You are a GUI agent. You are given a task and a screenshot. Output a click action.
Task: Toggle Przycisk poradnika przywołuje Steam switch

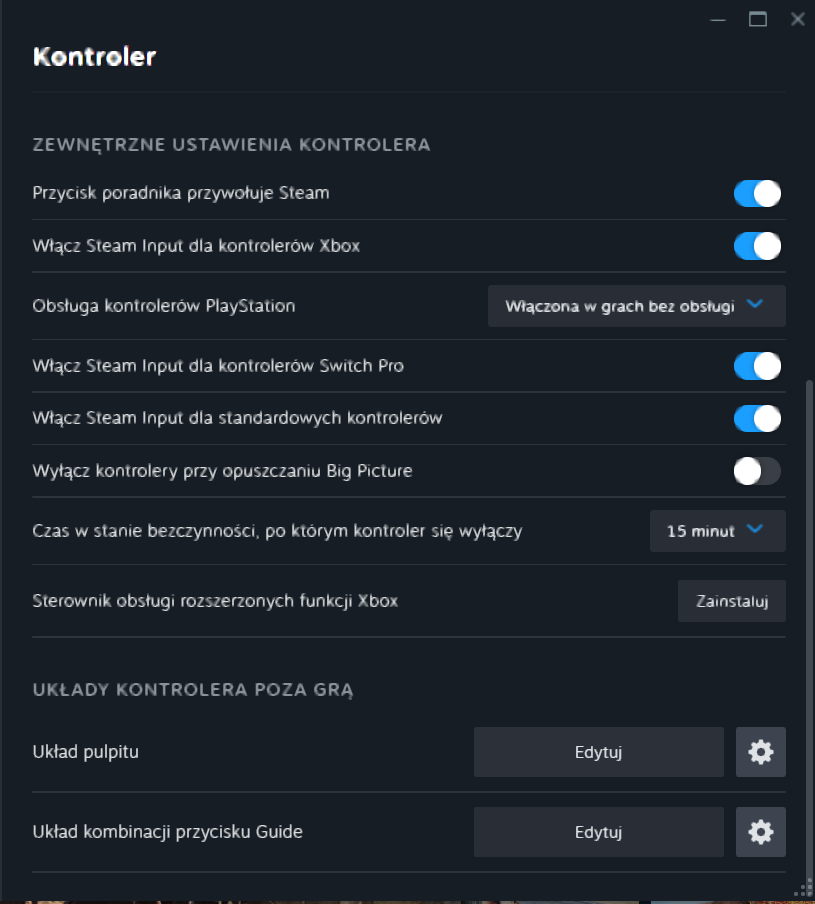(x=757, y=193)
